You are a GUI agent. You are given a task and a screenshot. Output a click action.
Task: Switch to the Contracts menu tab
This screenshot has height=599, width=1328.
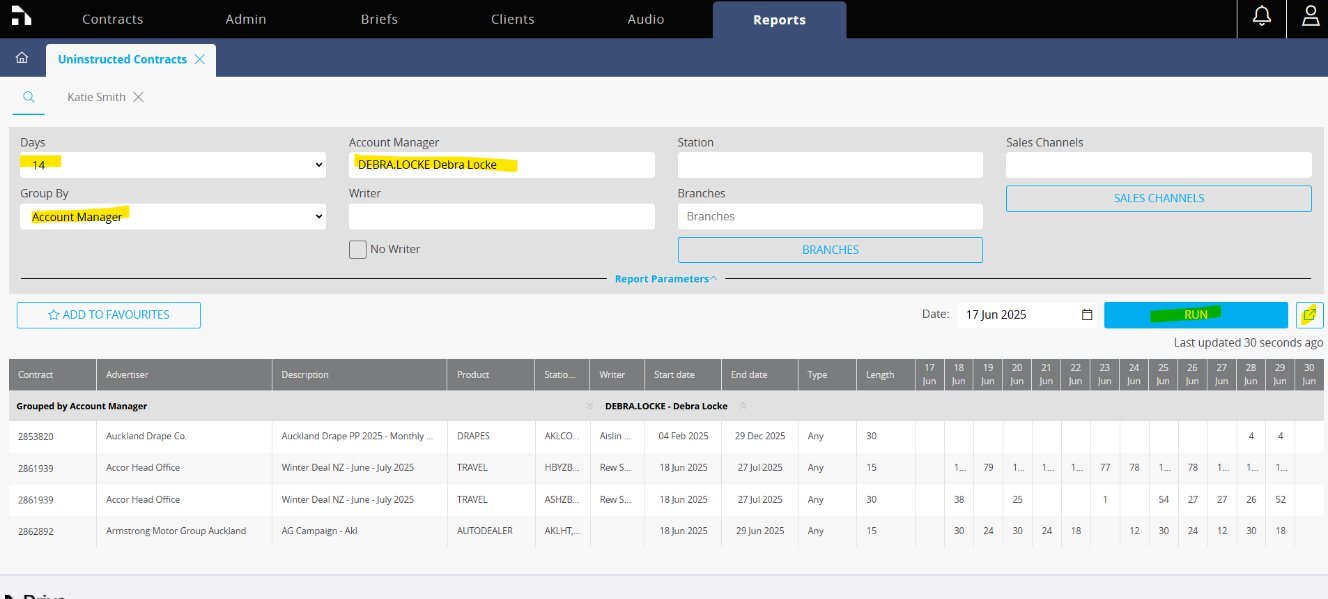[112, 19]
